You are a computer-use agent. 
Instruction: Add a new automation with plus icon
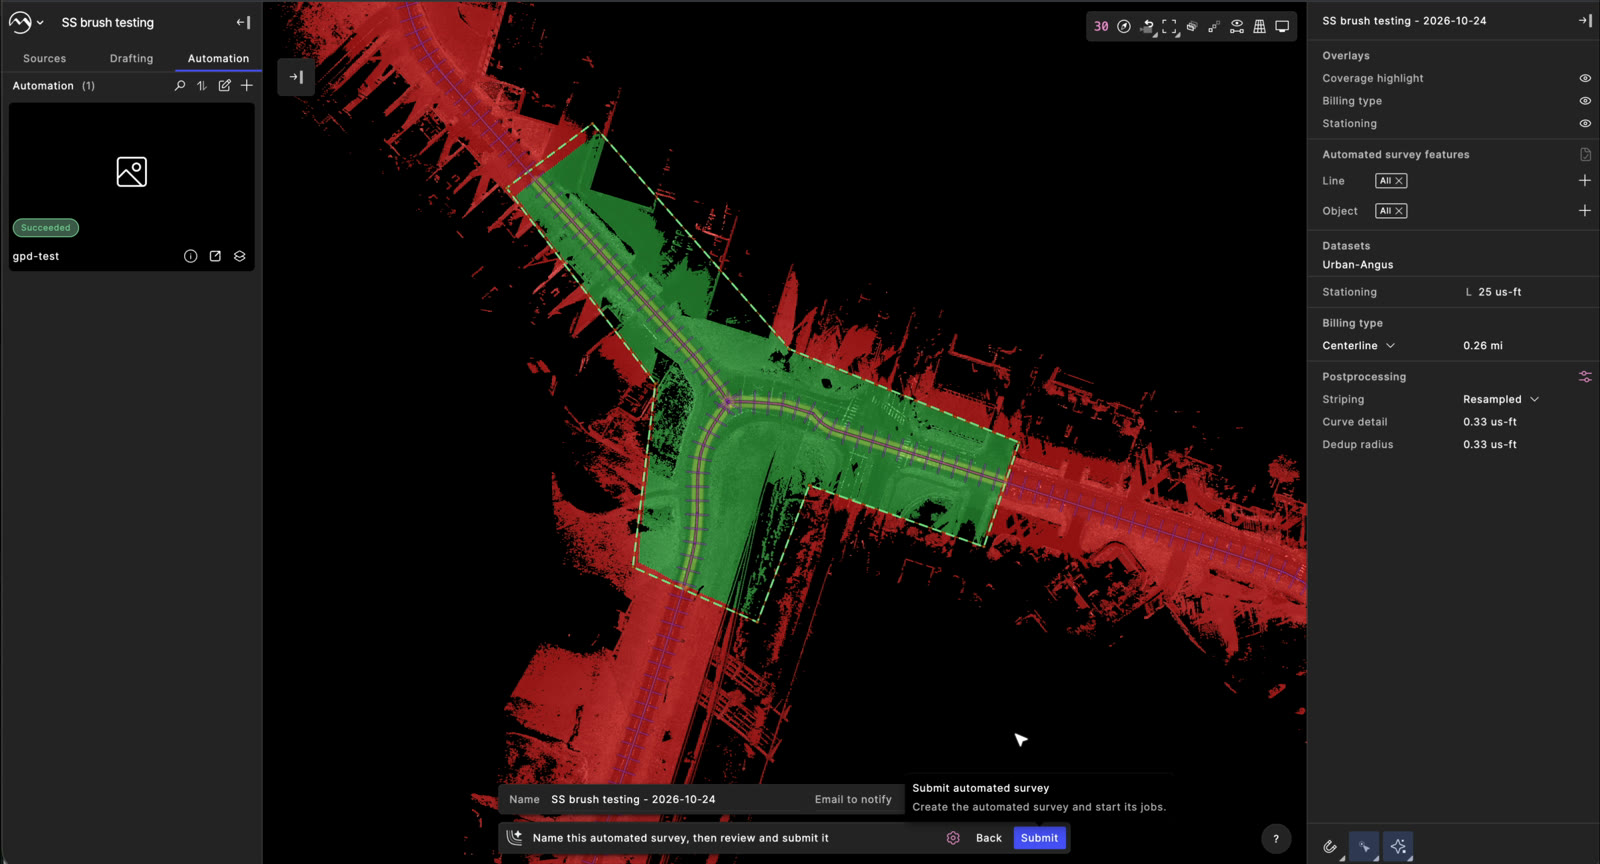click(x=247, y=86)
